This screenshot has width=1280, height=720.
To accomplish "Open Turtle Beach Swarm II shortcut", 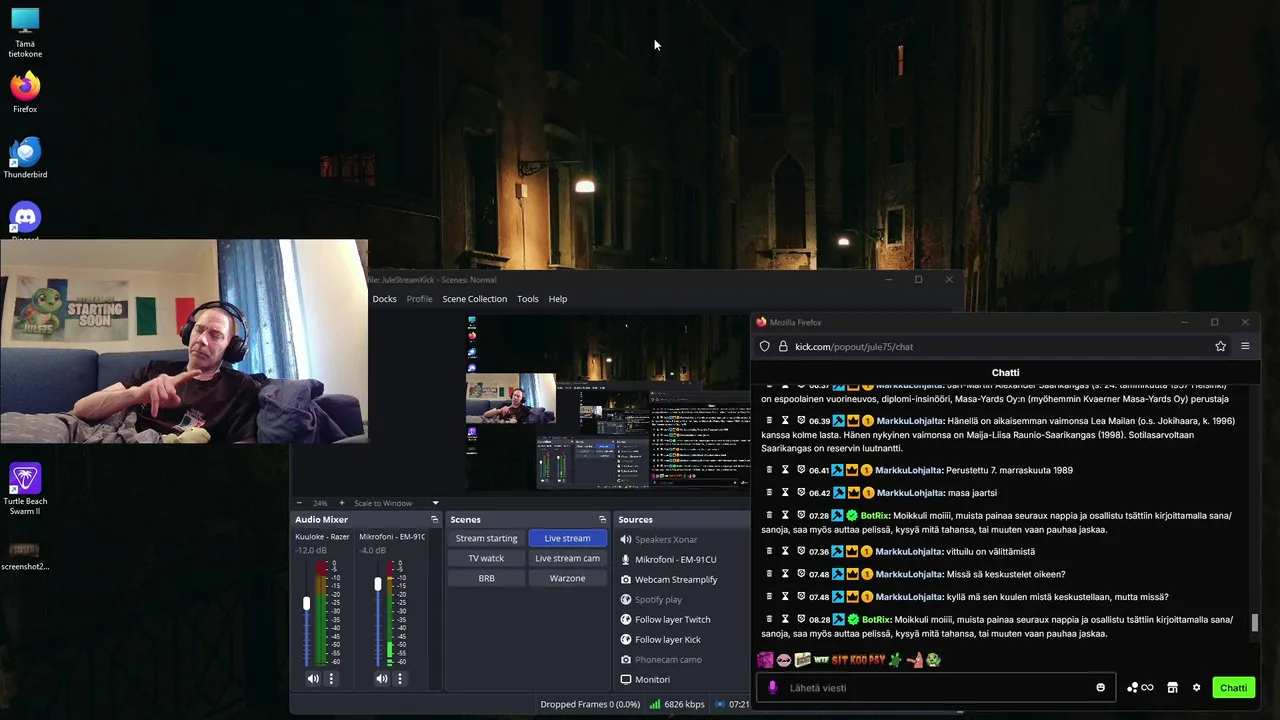I will 25,489.
